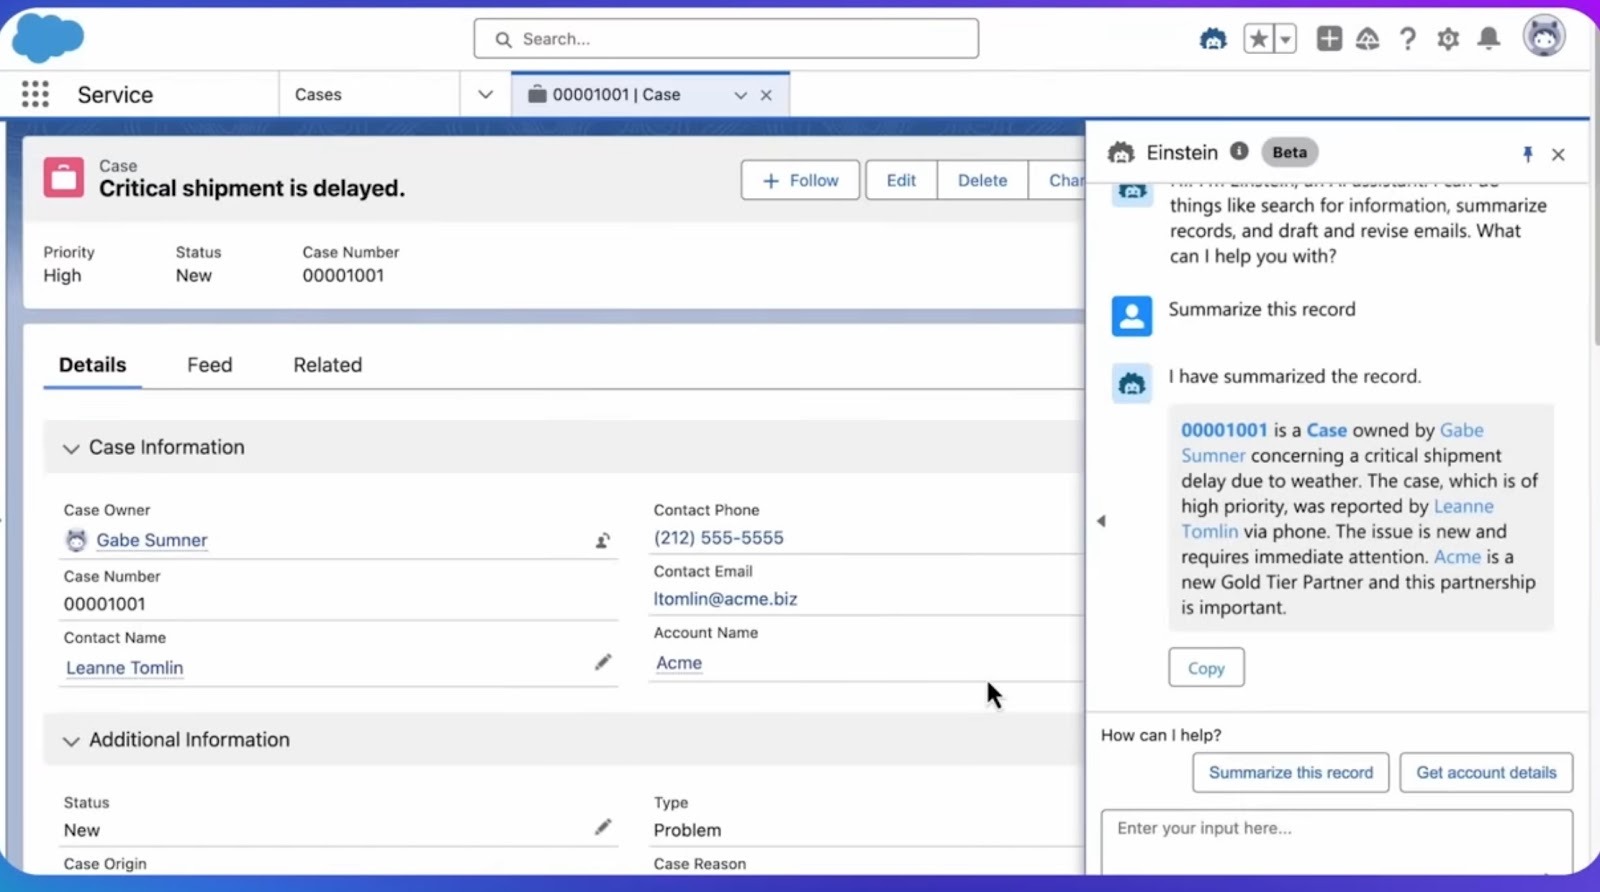Viewport: 1600px width, 892px height.
Task: Open the 00001001 case tab dropdown
Action: pos(740,95)
